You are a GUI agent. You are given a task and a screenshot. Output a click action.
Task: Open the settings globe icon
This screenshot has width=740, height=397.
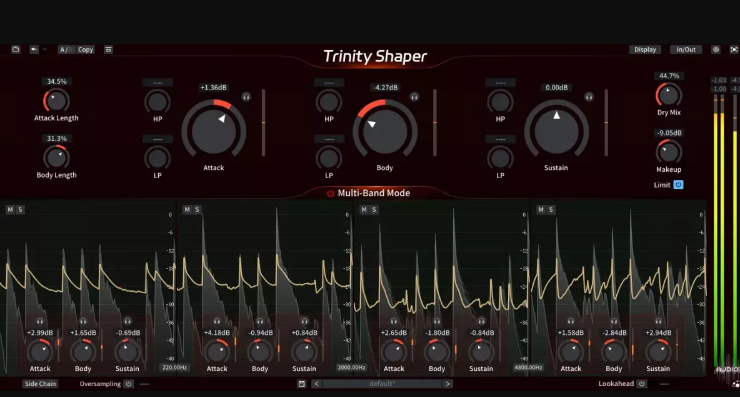pyautogui.click(x=716, y=50)
